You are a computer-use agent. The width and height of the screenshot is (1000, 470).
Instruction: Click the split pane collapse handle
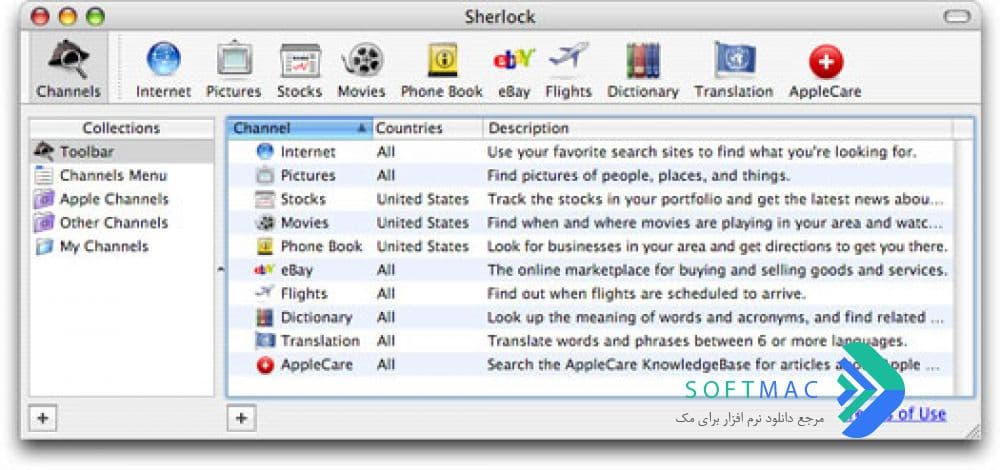221,270
